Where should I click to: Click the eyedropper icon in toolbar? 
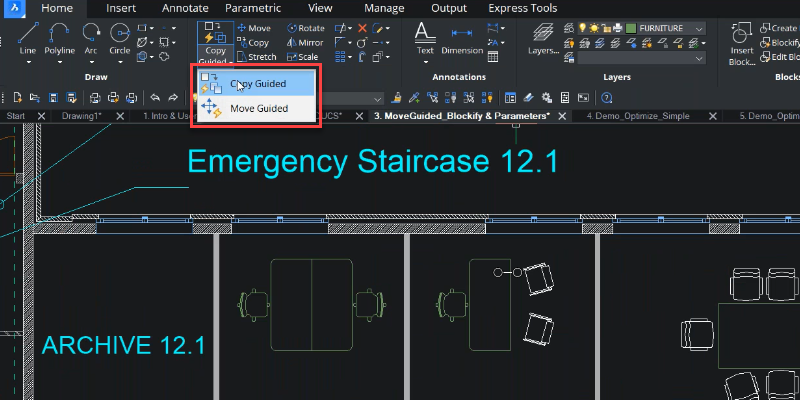pos(415,98)
